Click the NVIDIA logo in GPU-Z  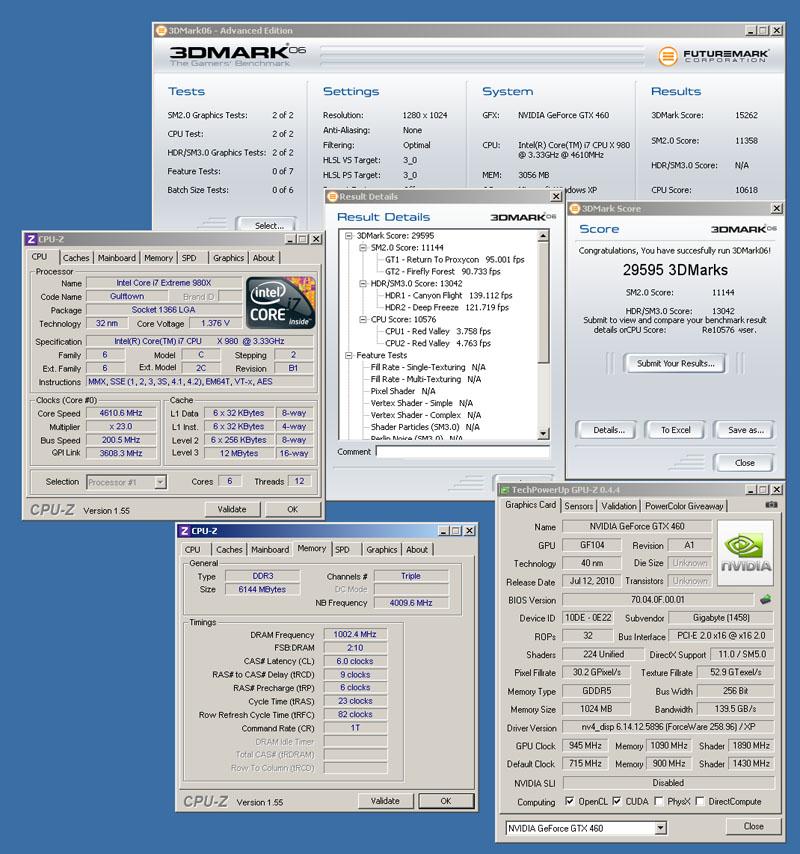(x=746, y=553)
